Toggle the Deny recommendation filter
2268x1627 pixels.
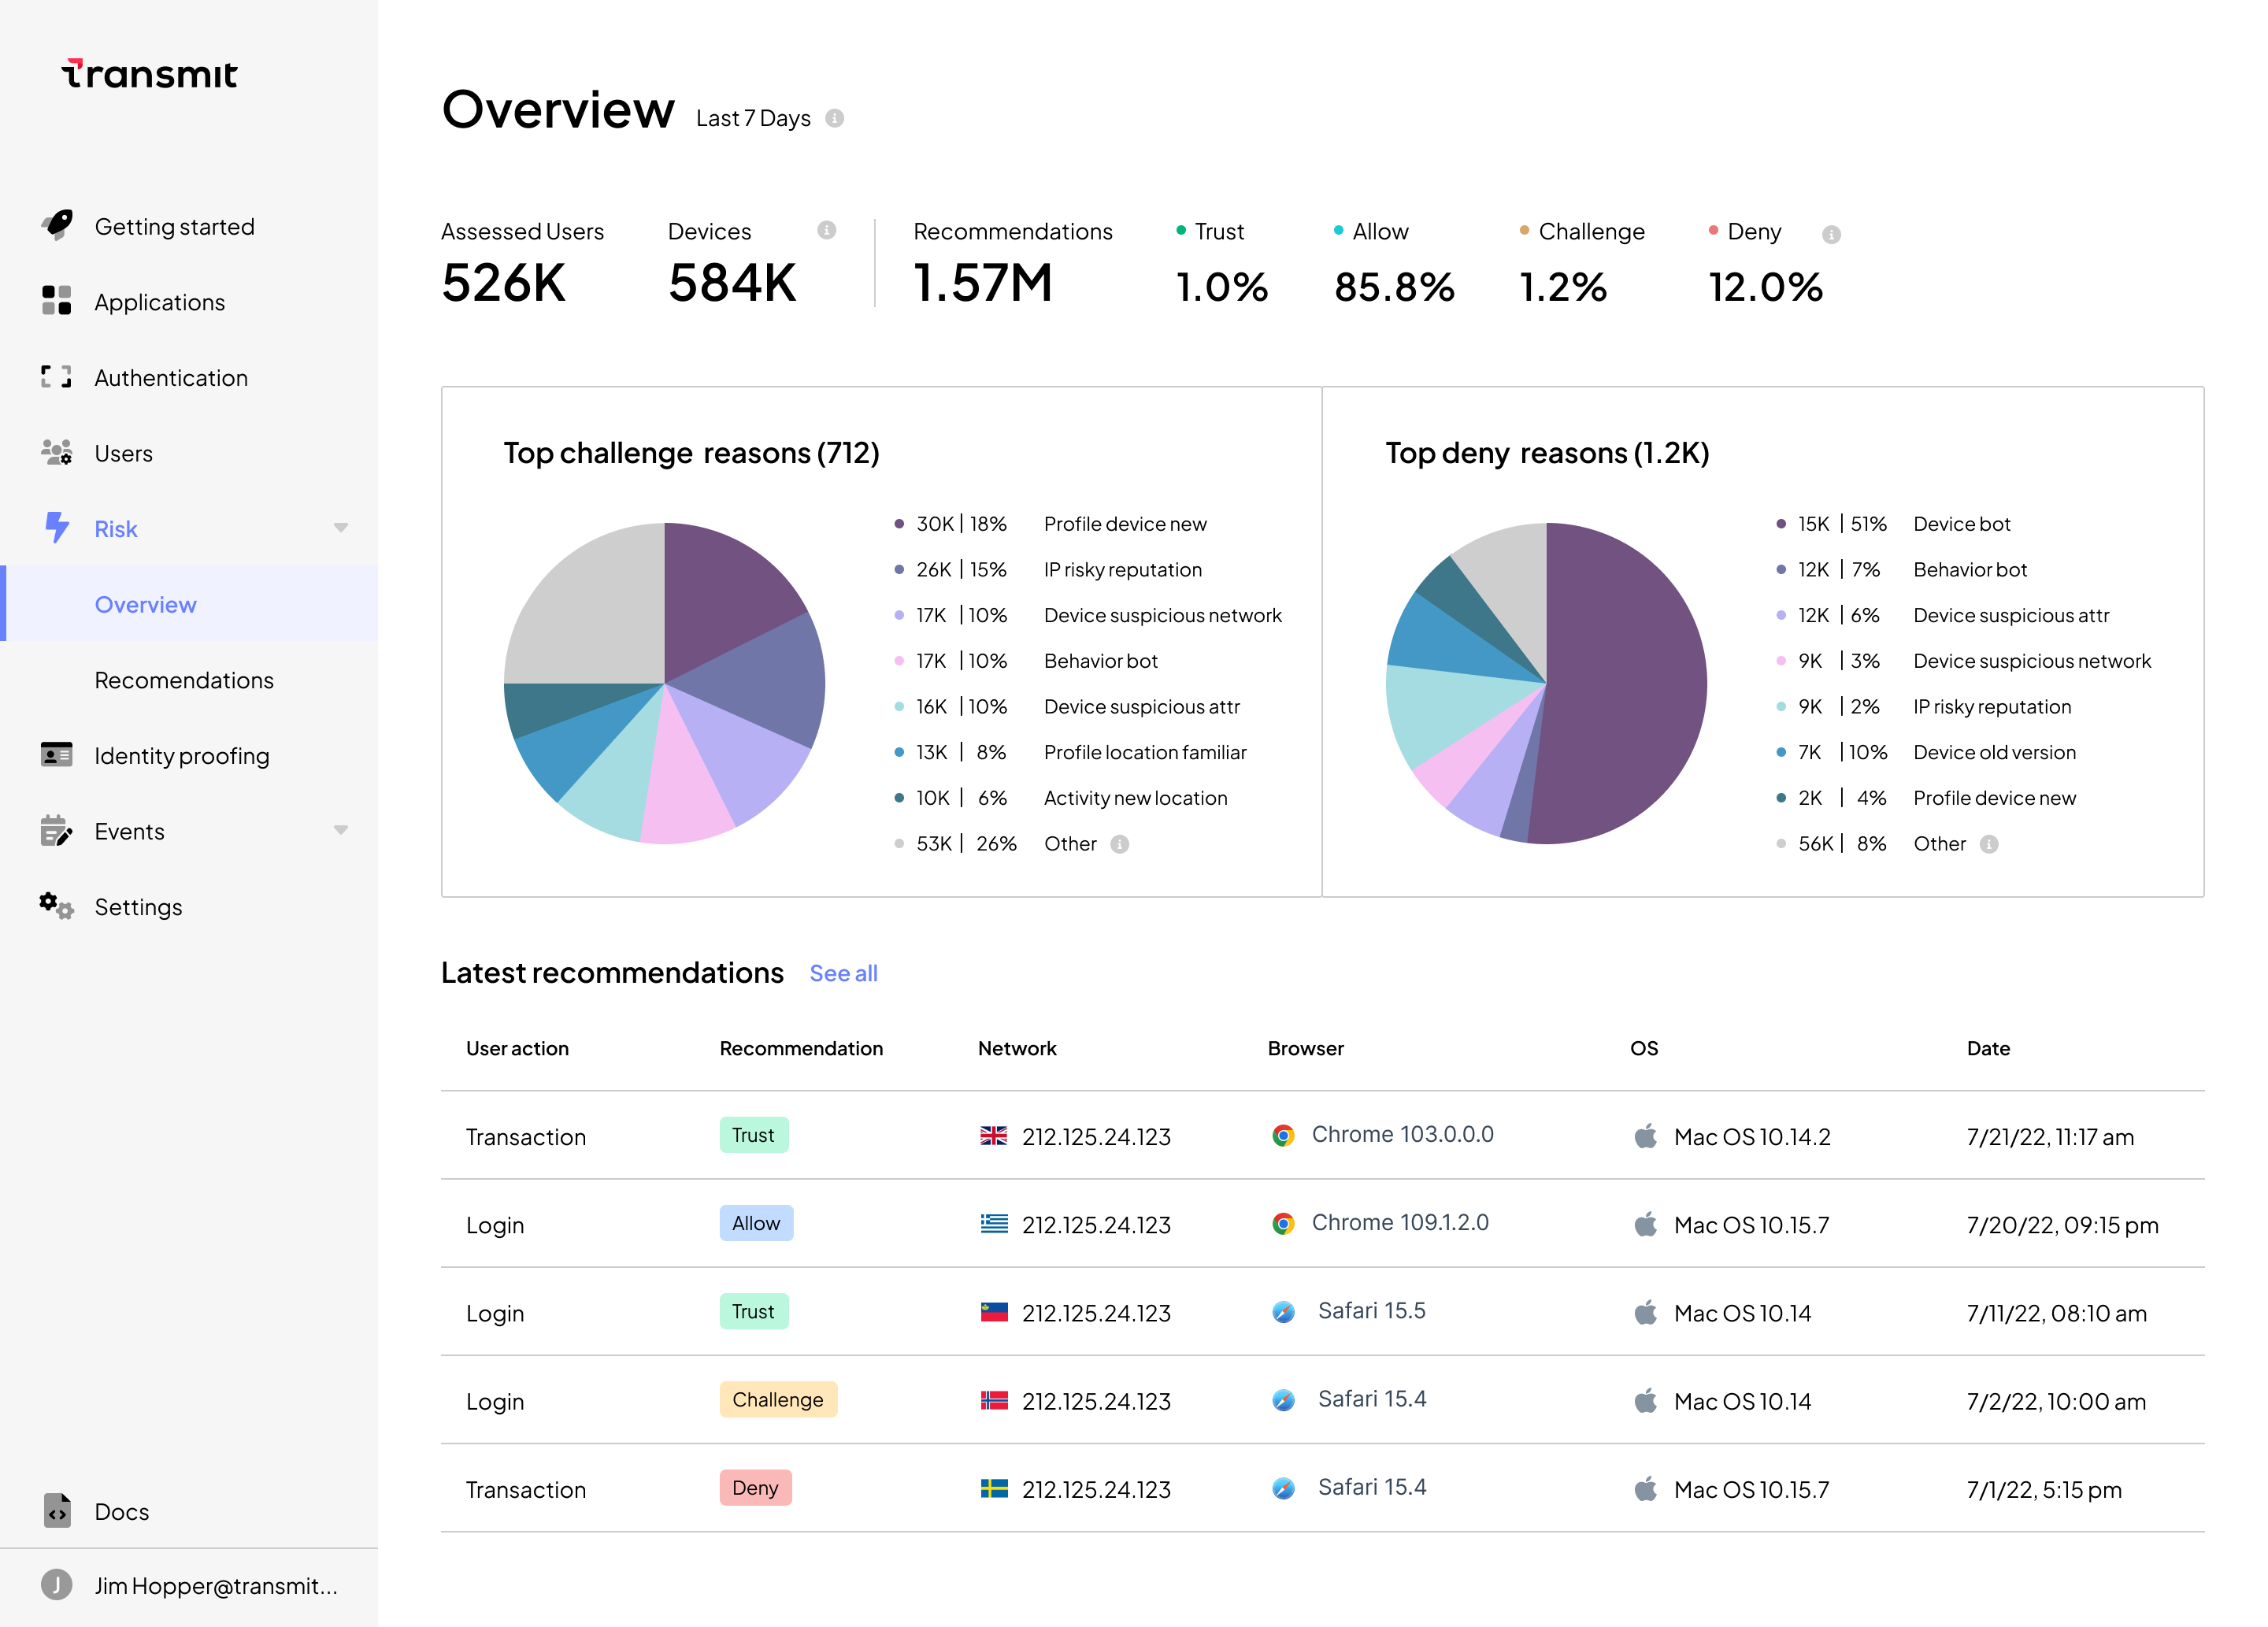coord(1747,231)
